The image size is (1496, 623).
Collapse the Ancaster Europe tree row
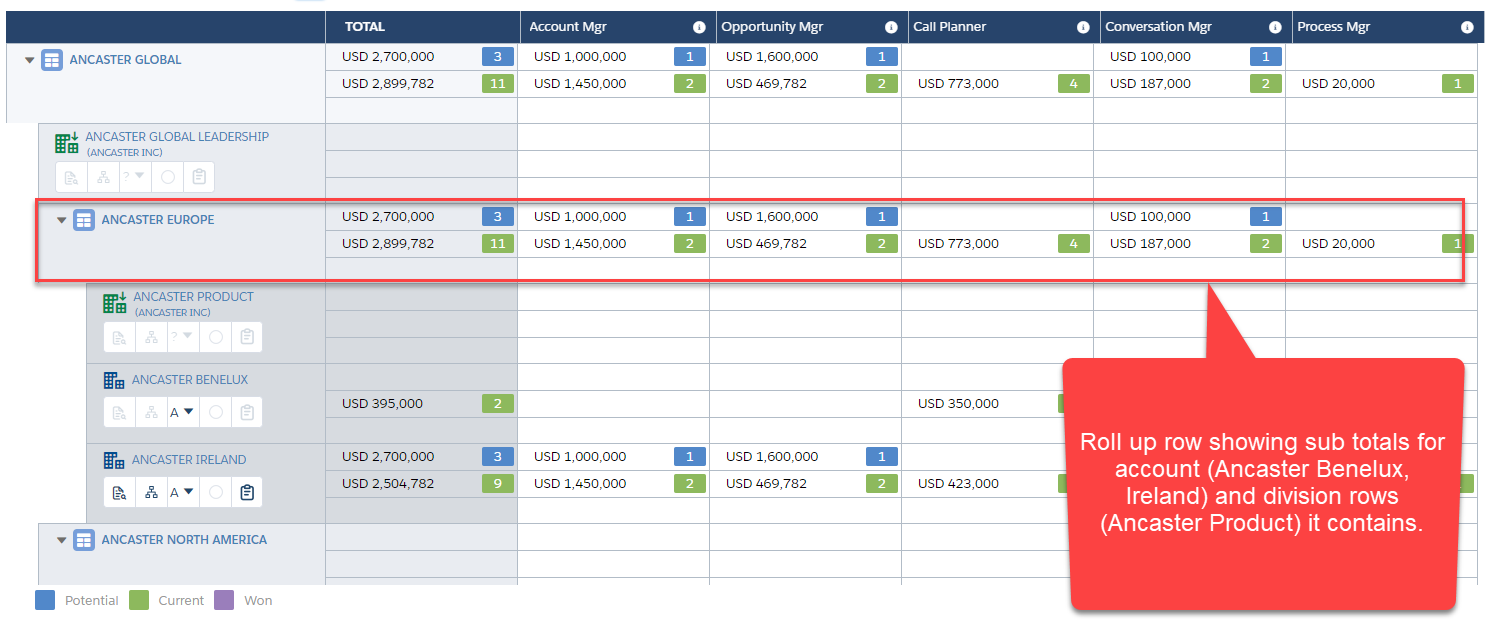[x=62, y=220]
